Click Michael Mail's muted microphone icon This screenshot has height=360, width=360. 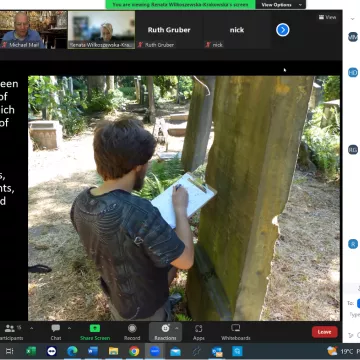[4, 45]
